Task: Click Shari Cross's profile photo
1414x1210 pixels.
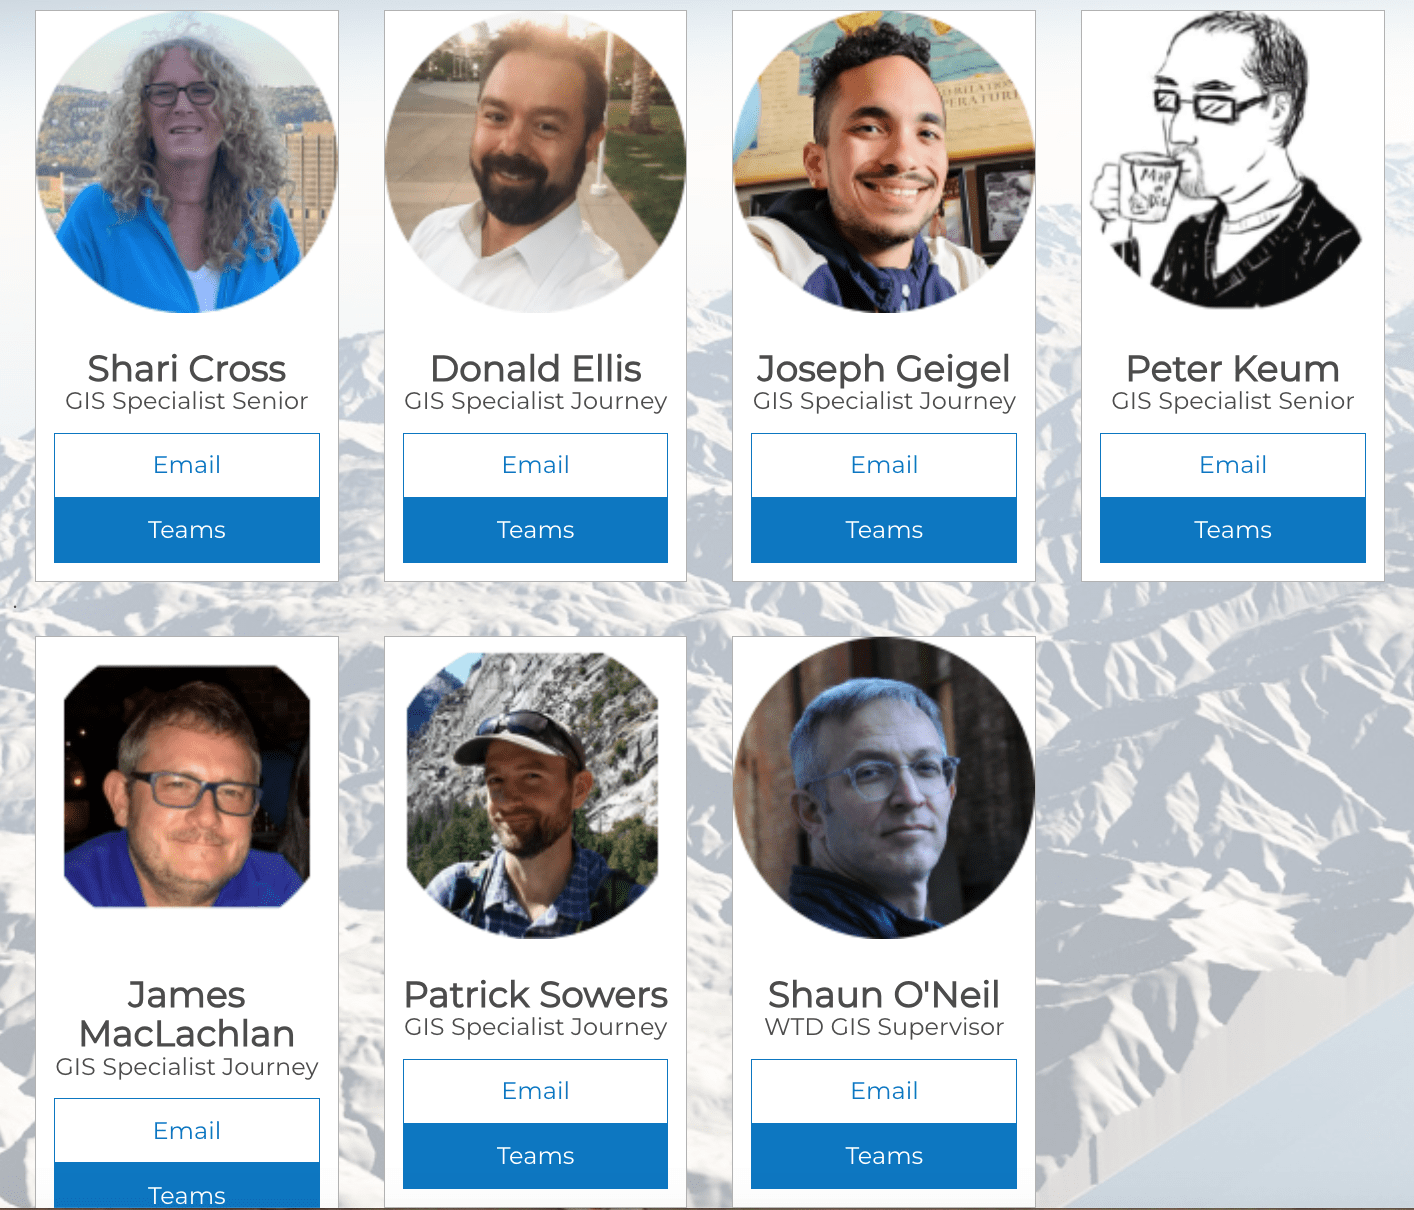Action: [187, 162]
